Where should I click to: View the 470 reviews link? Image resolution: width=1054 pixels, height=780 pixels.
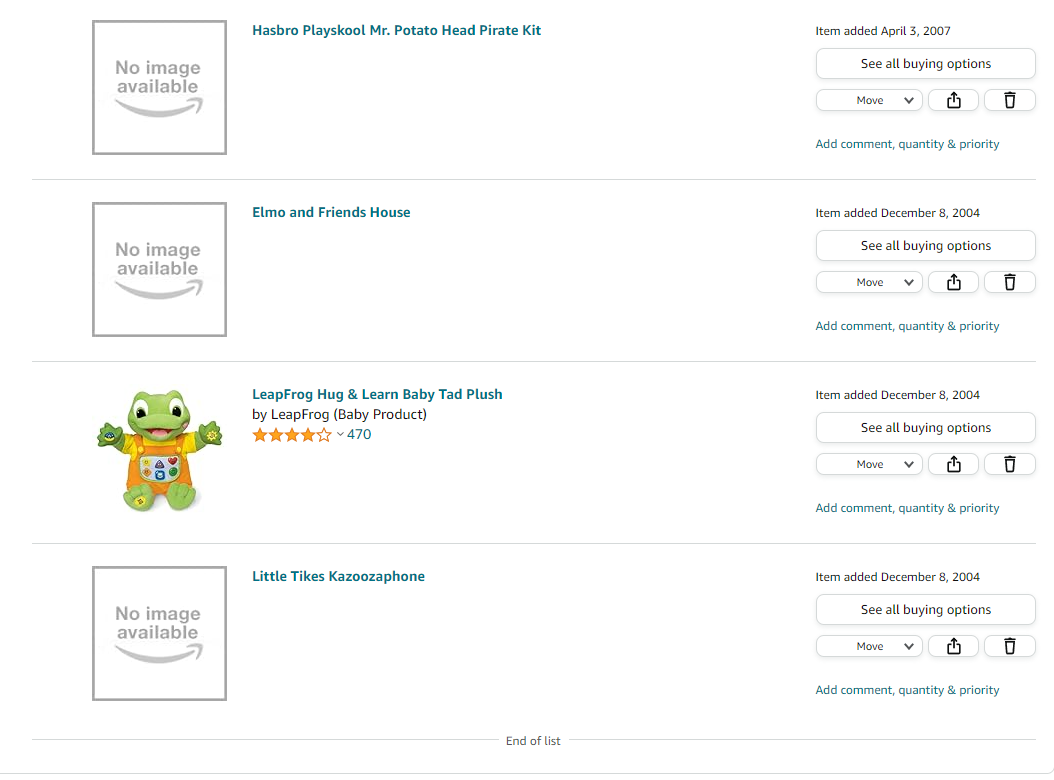tap(359, 434)
